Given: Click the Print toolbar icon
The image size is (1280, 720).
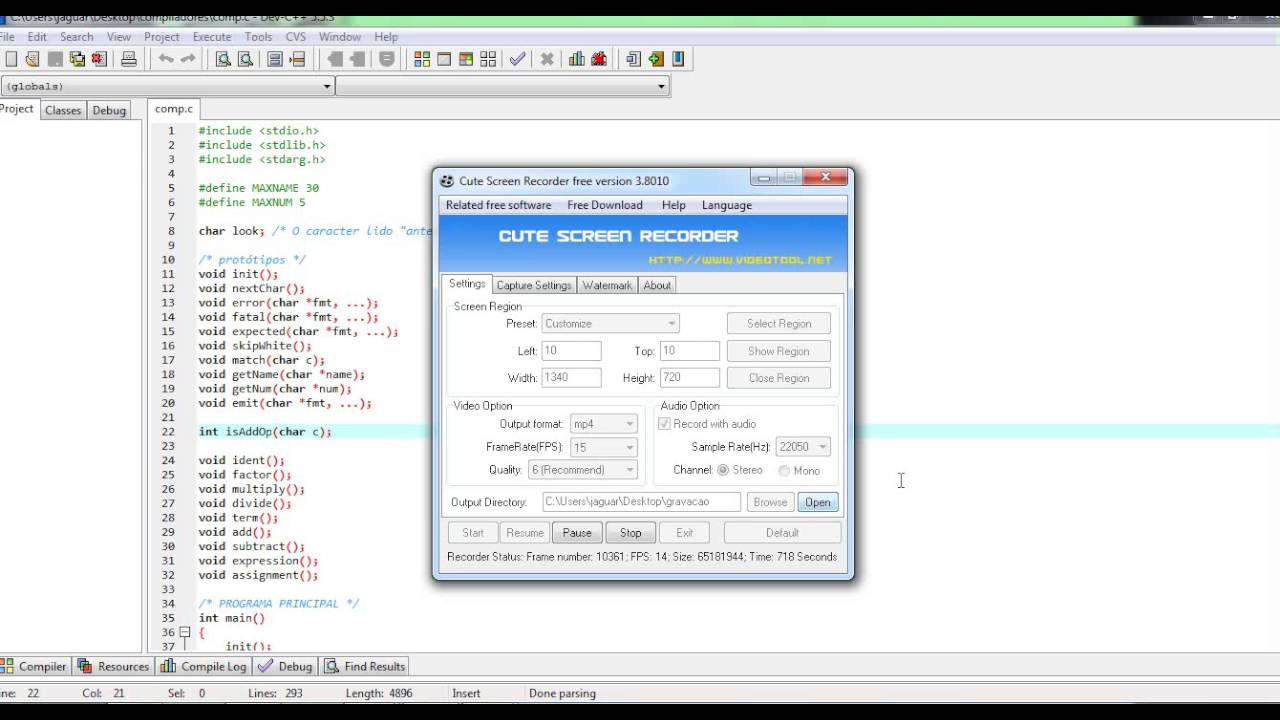Looking at the screenshot, I should (x=129, y=59).
